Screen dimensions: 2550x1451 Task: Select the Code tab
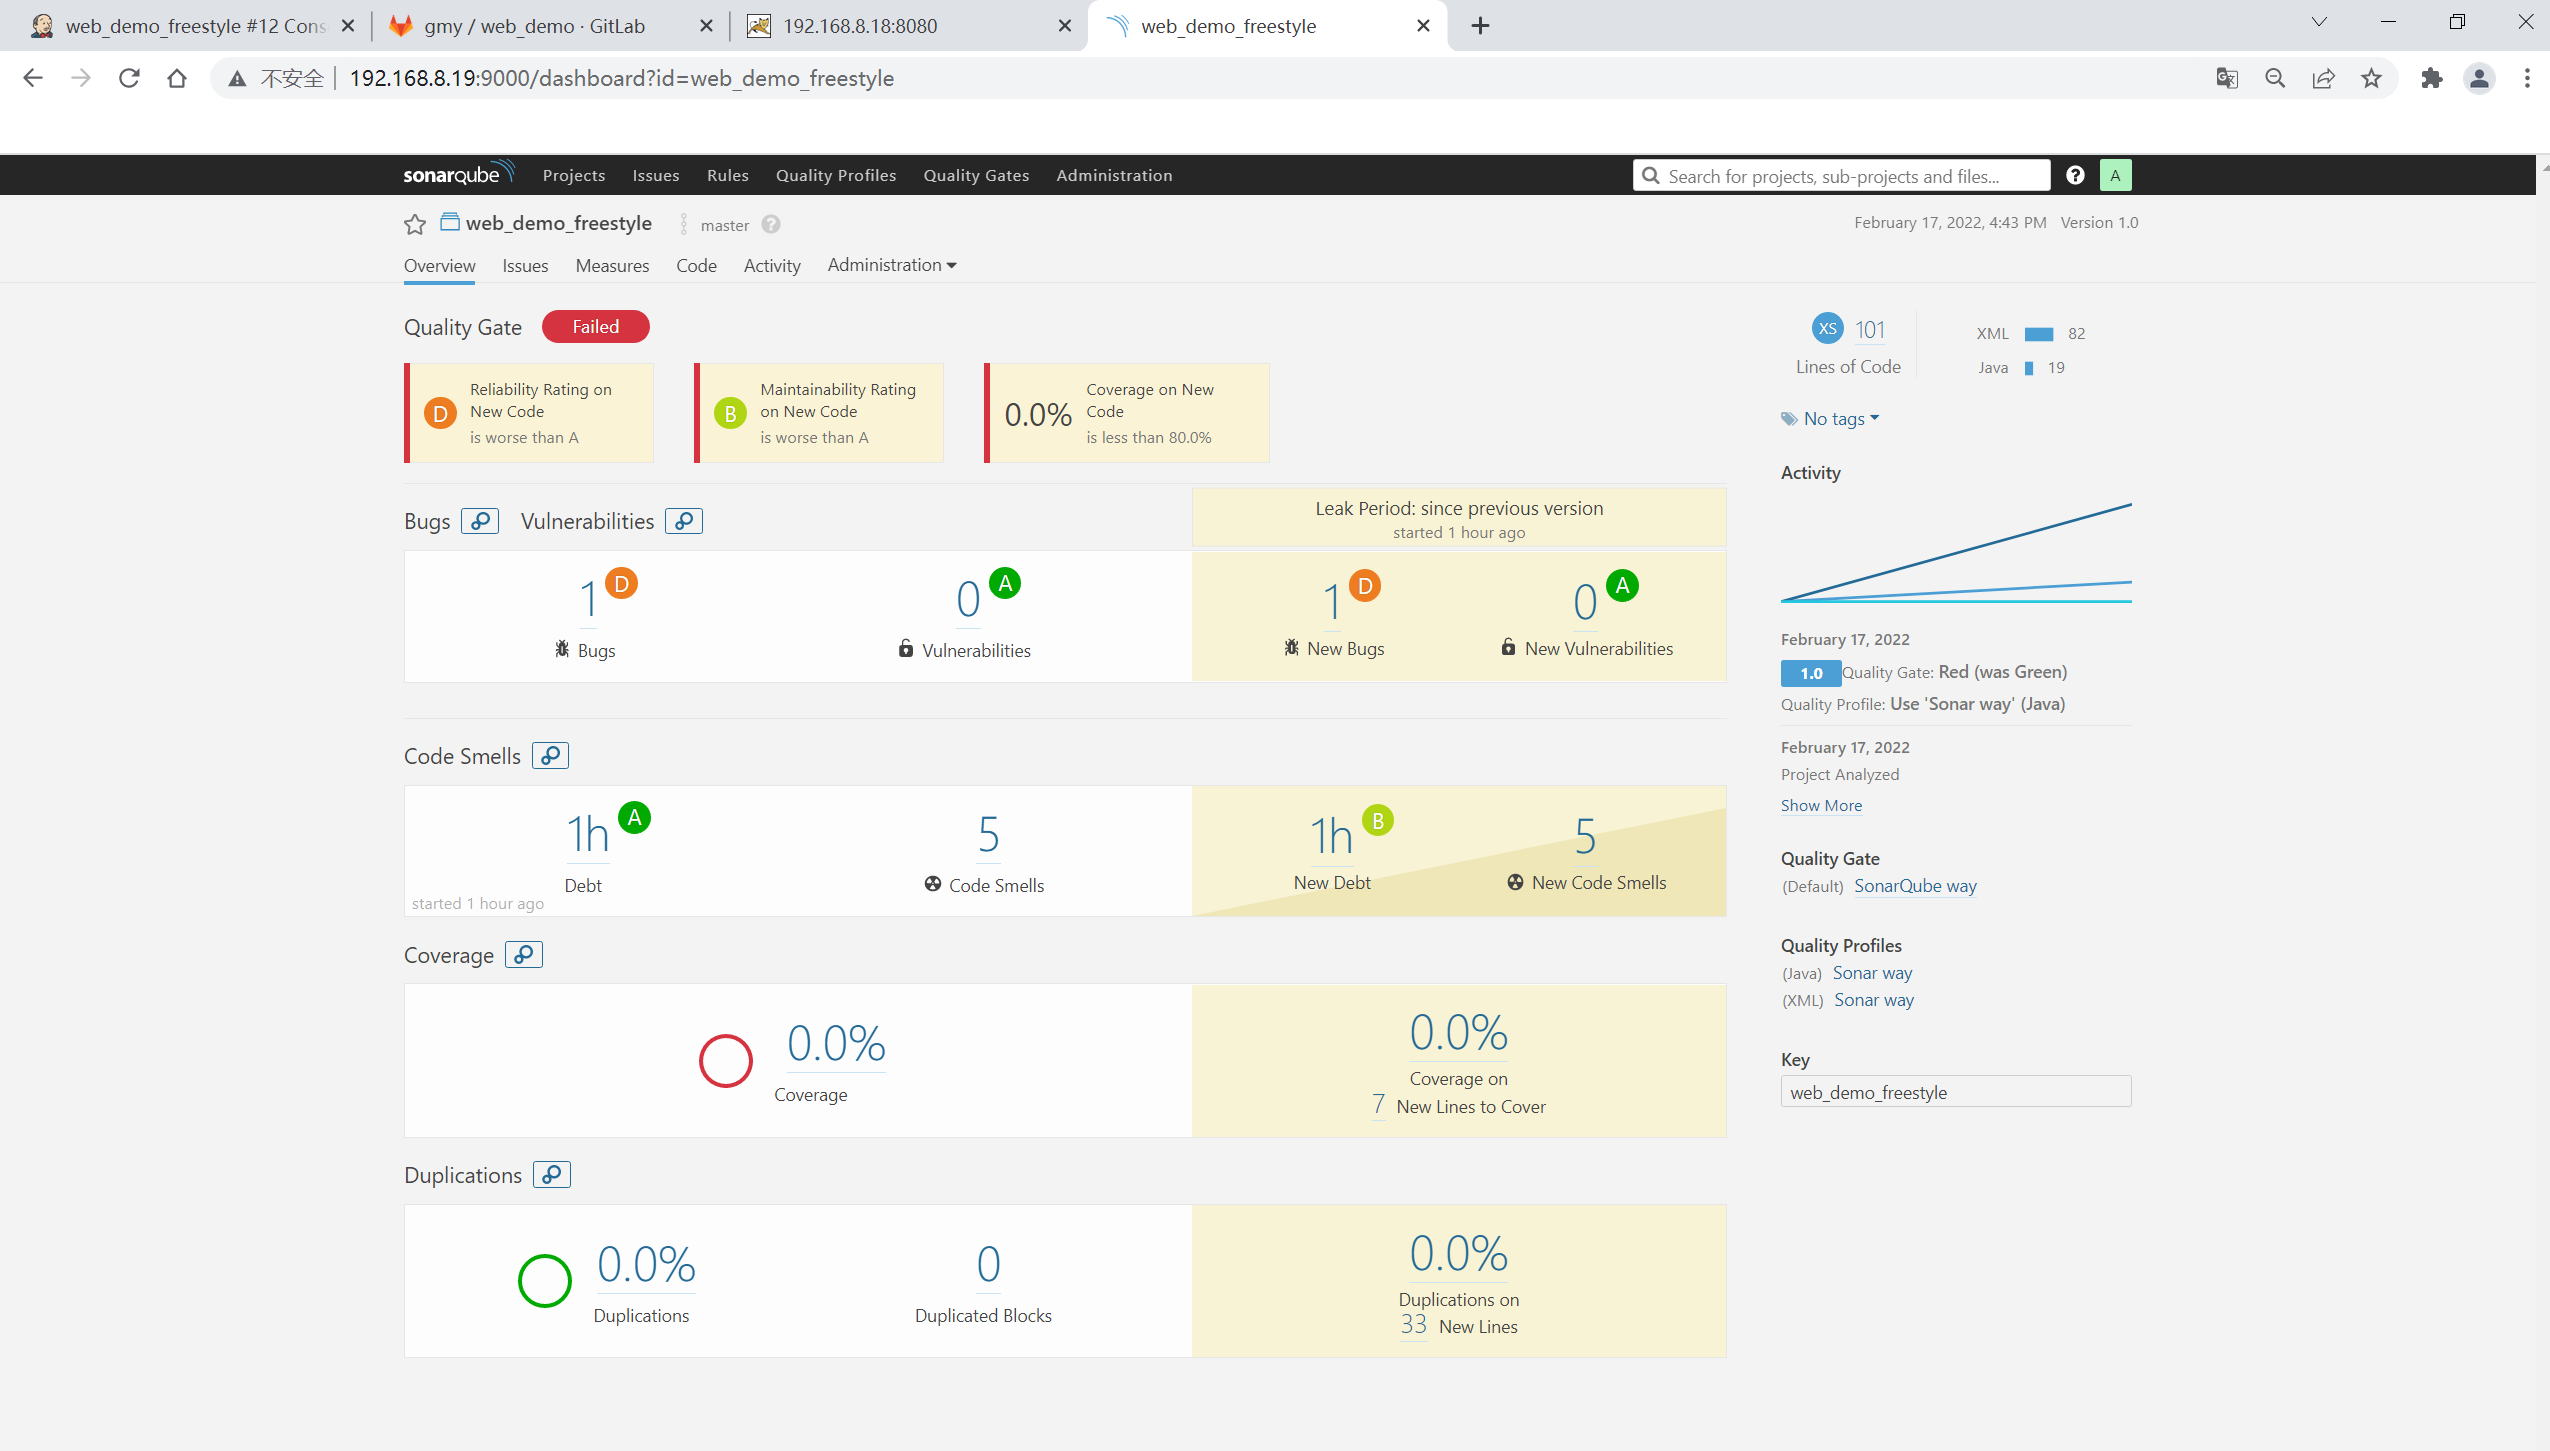pyautogui.click(x=696, y=265)
